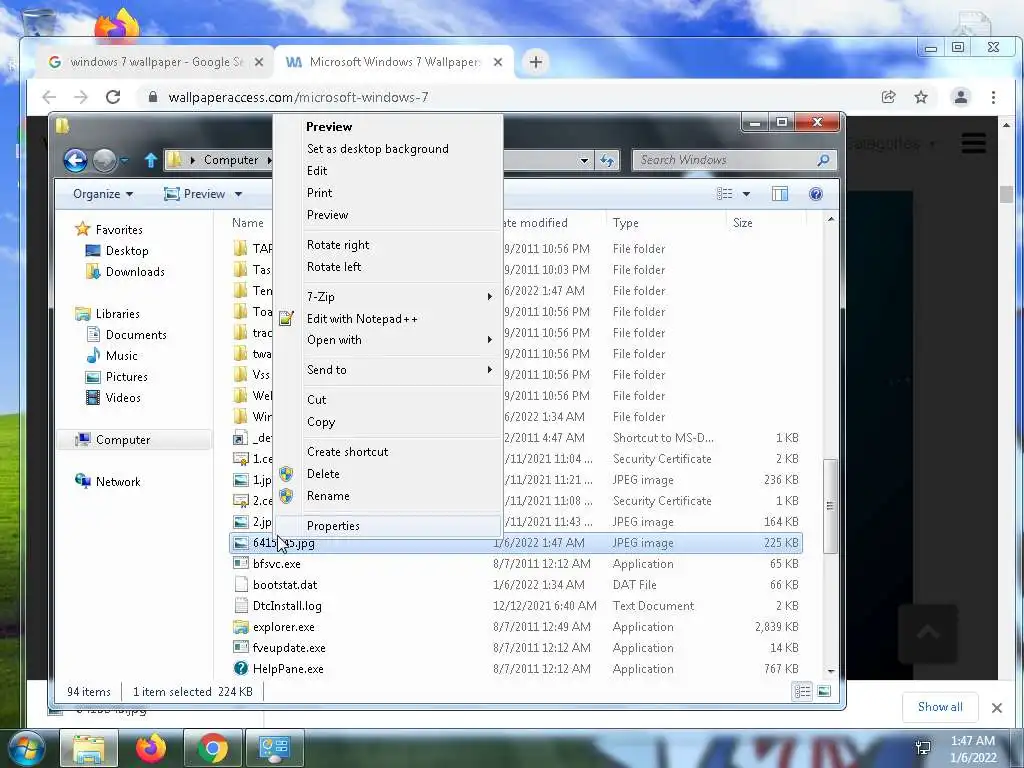The image size is (1024, 768).
Task: Click Explorer's Up one level arrow
Action: click(x=151, y=160)
